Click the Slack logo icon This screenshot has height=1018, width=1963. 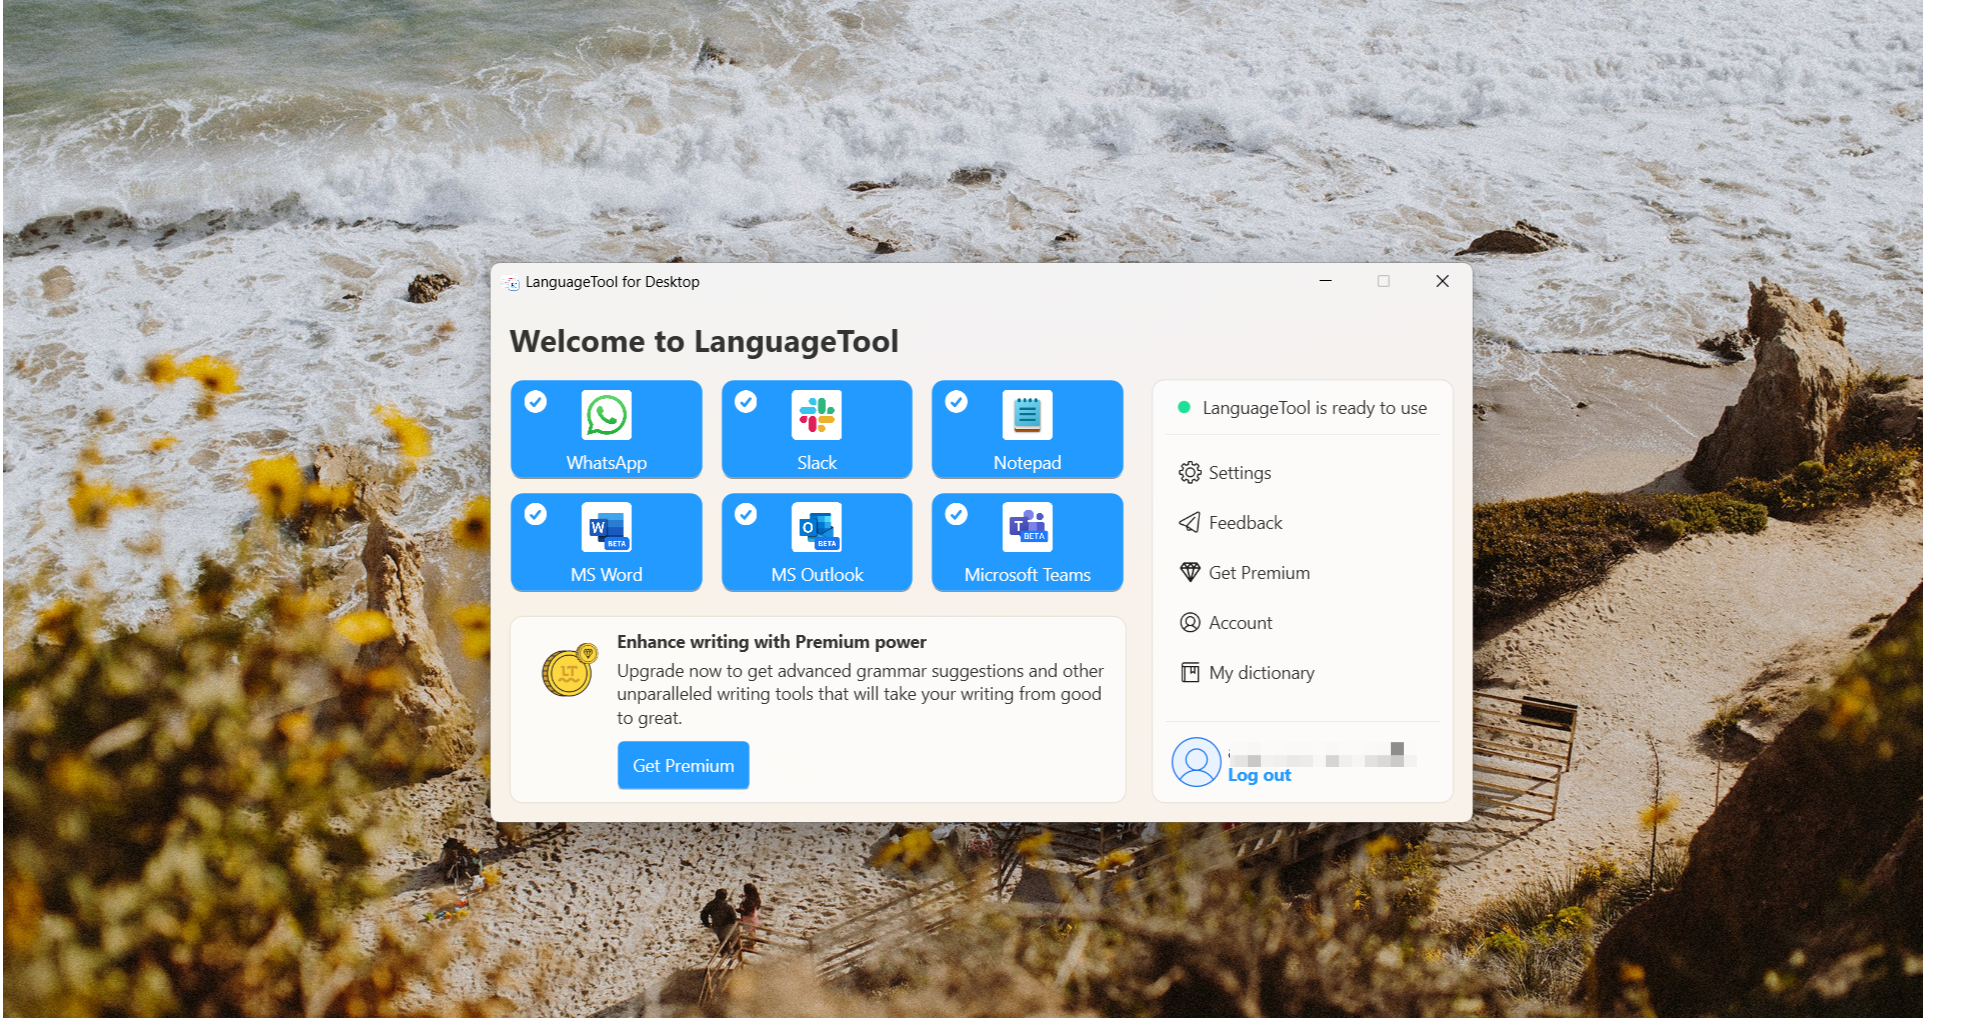[x=816, y=415]
